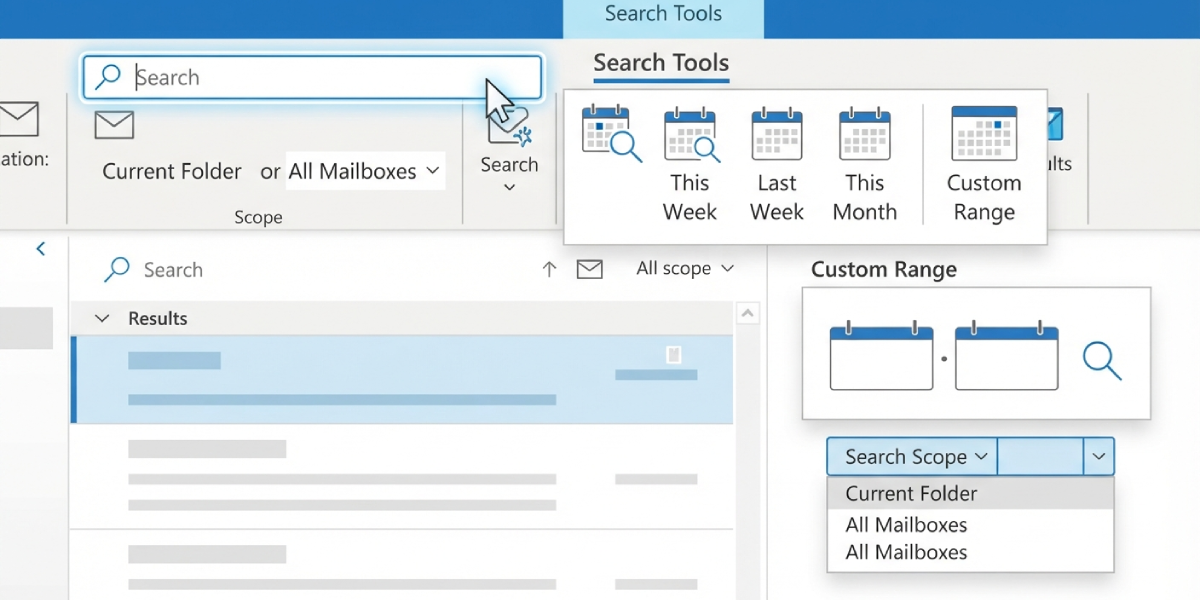The image size is (1200, 600).
Task: Run the Custom Range search with the magnifier
Action: pyautogui.click(x=1102, y=360)
